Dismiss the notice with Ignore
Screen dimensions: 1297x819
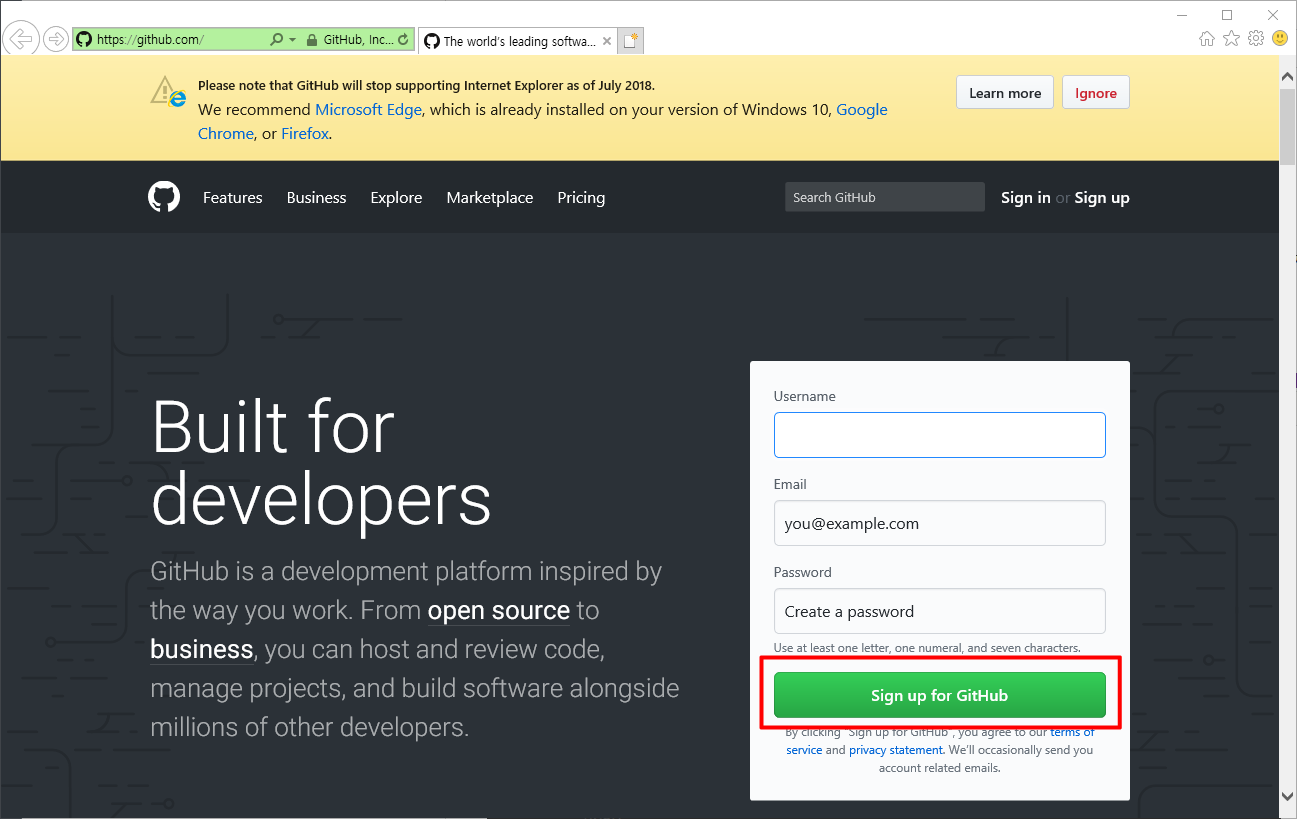click(x=1096, y=93)
